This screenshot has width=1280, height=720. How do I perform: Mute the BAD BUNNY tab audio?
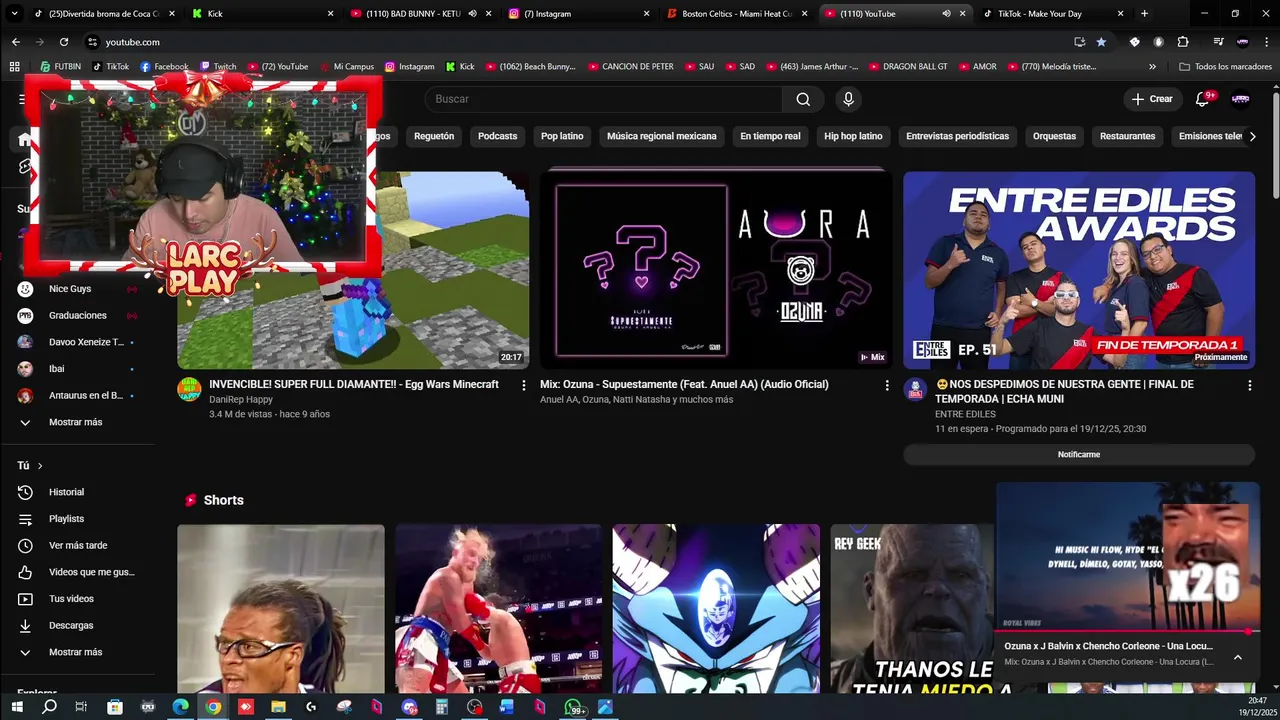pyautogui.click(x=472, y=14)
